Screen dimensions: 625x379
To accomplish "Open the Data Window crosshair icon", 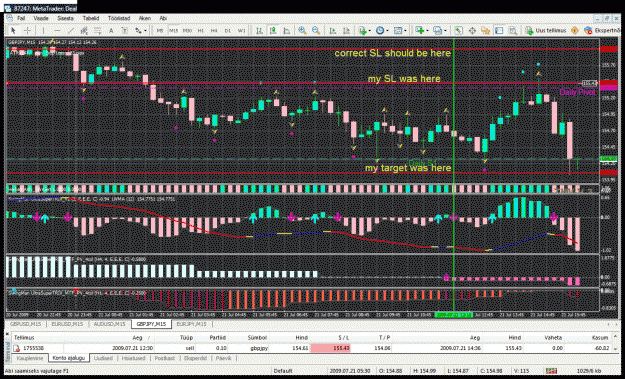I will tap(472, 31).
